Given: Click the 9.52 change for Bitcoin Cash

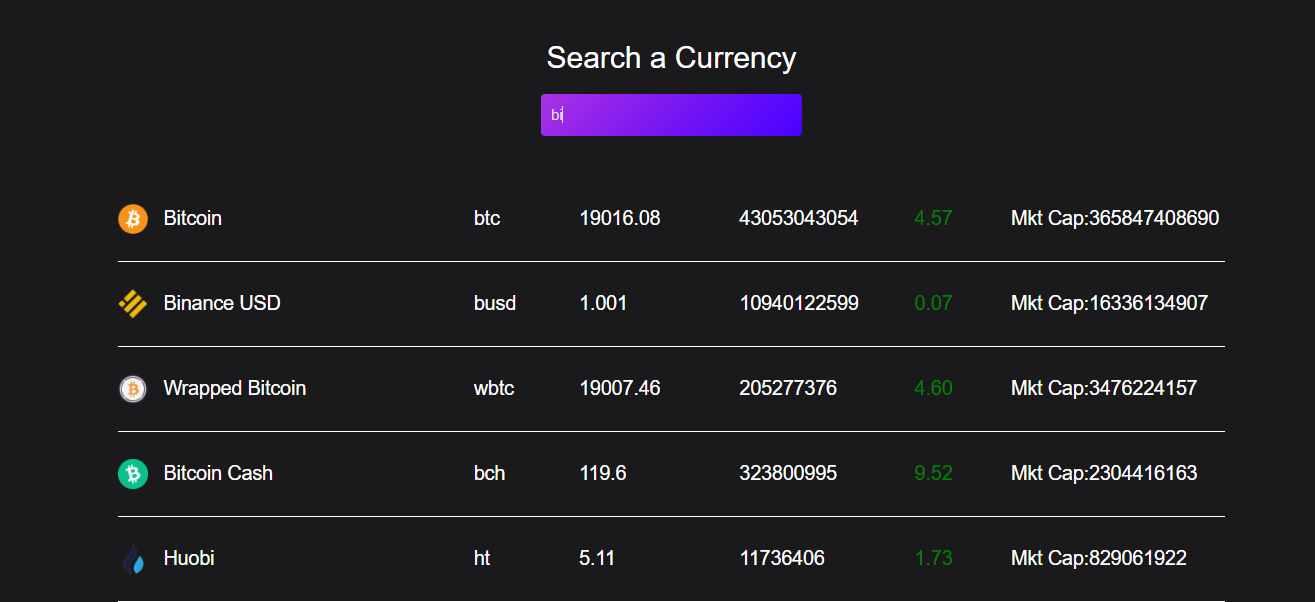Looking at the screenshot, I should 933,472.
